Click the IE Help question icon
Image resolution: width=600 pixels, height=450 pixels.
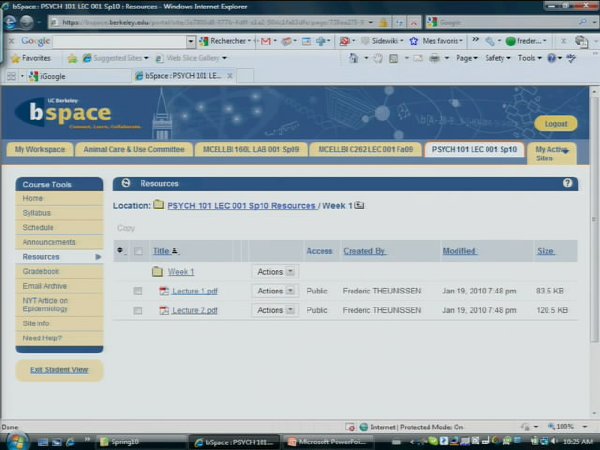(551, 58)
